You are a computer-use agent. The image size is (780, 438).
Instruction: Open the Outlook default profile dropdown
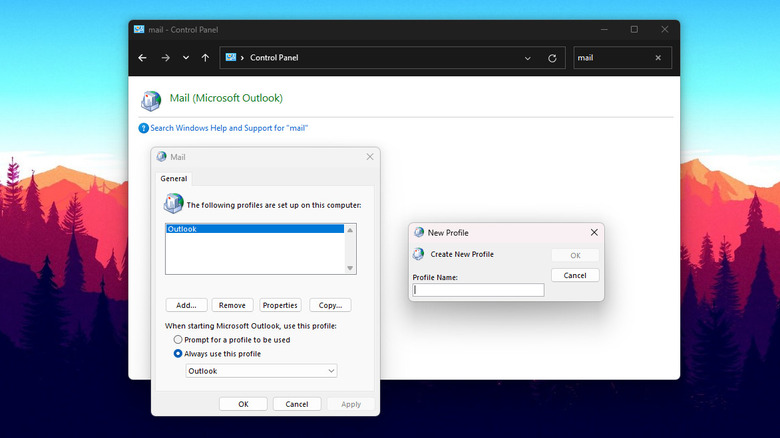pos(261,371)
